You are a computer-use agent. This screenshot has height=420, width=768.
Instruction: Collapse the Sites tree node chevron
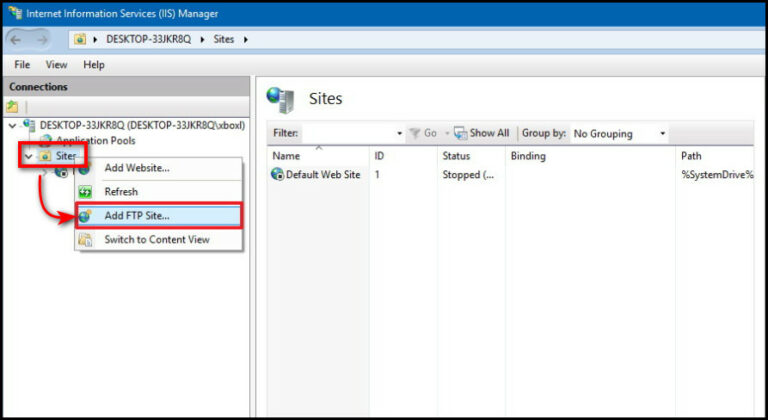pyautogui.click(x=29, y=156)
